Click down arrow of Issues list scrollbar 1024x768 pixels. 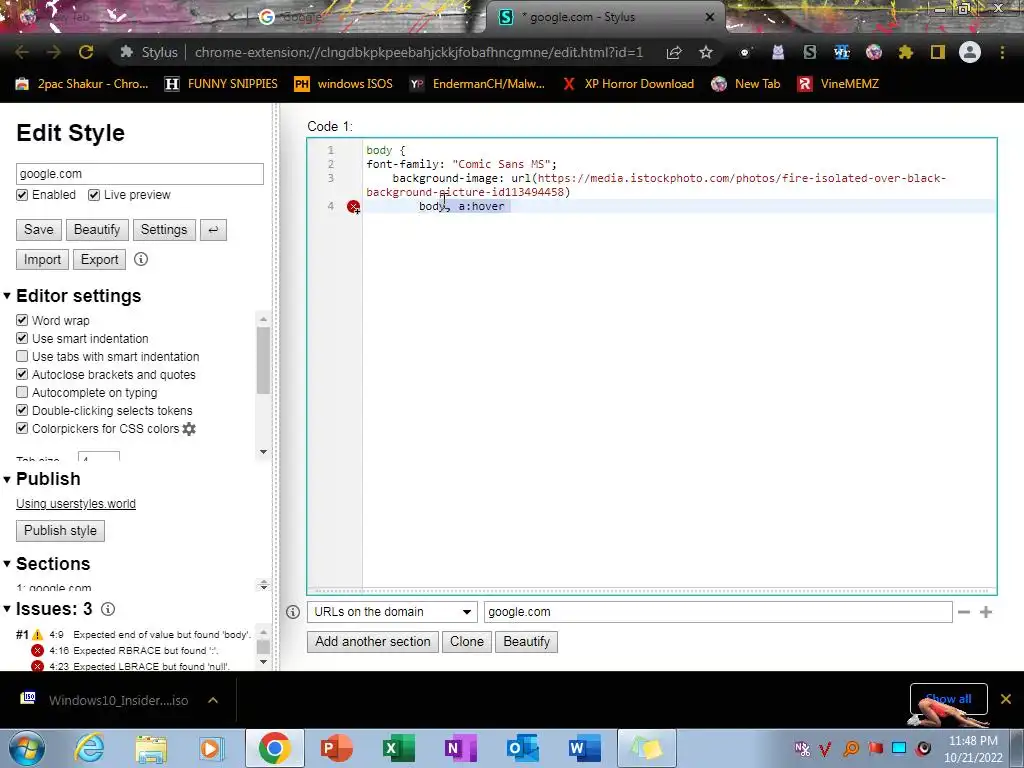[263, 662]
